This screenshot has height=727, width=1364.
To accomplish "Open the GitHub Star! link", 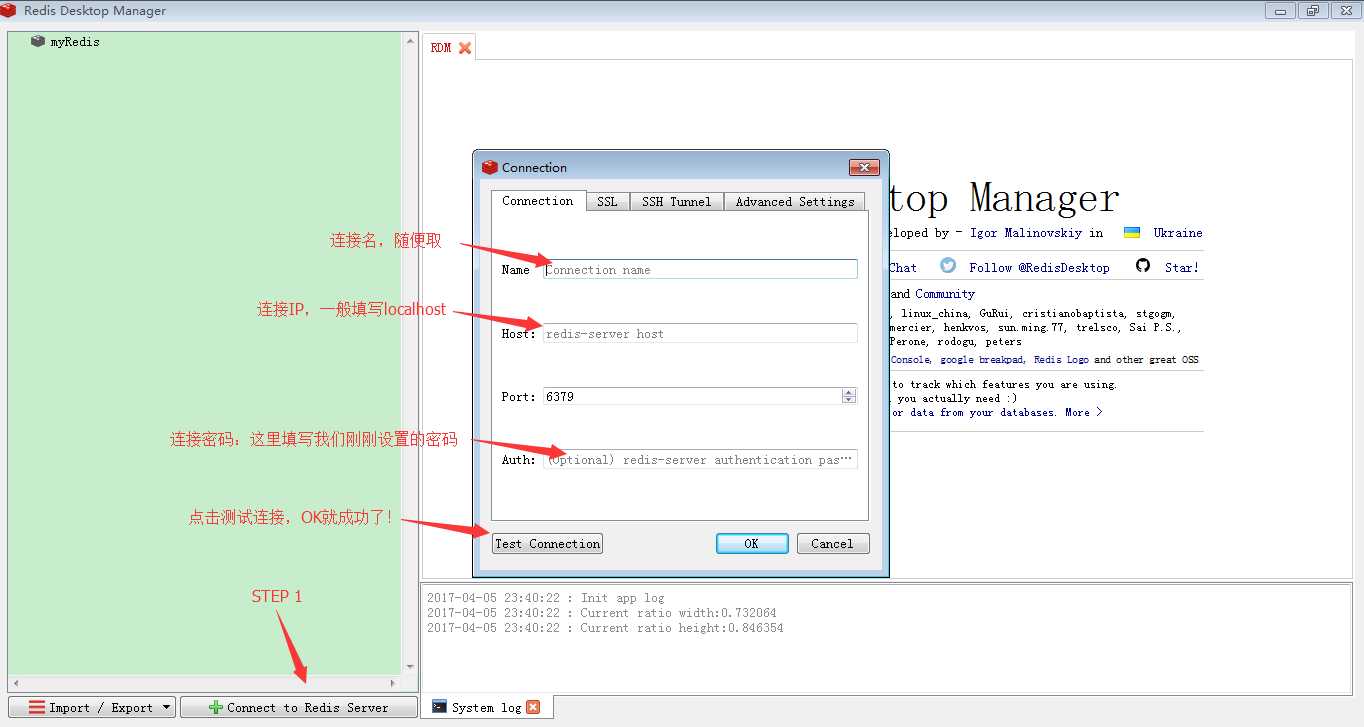I will click(1181, 268).
